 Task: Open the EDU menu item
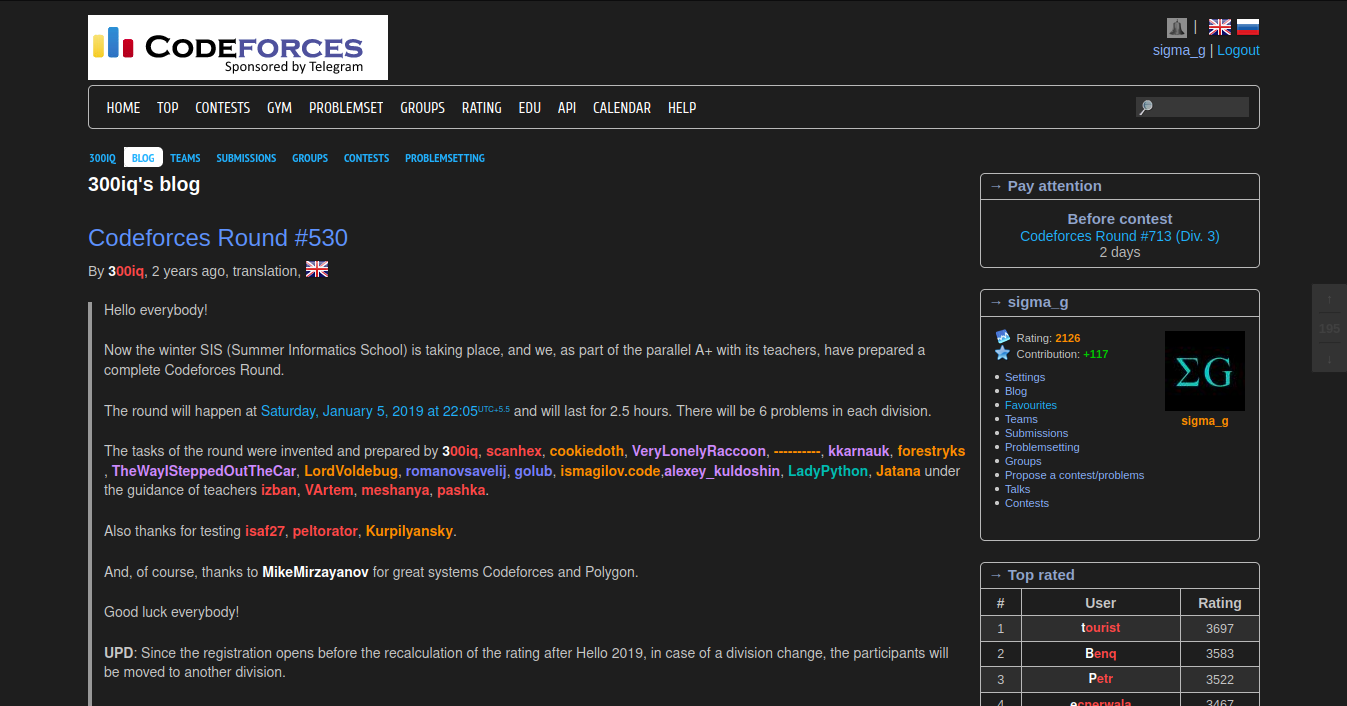pyautogui.click(x=530, y=107)
